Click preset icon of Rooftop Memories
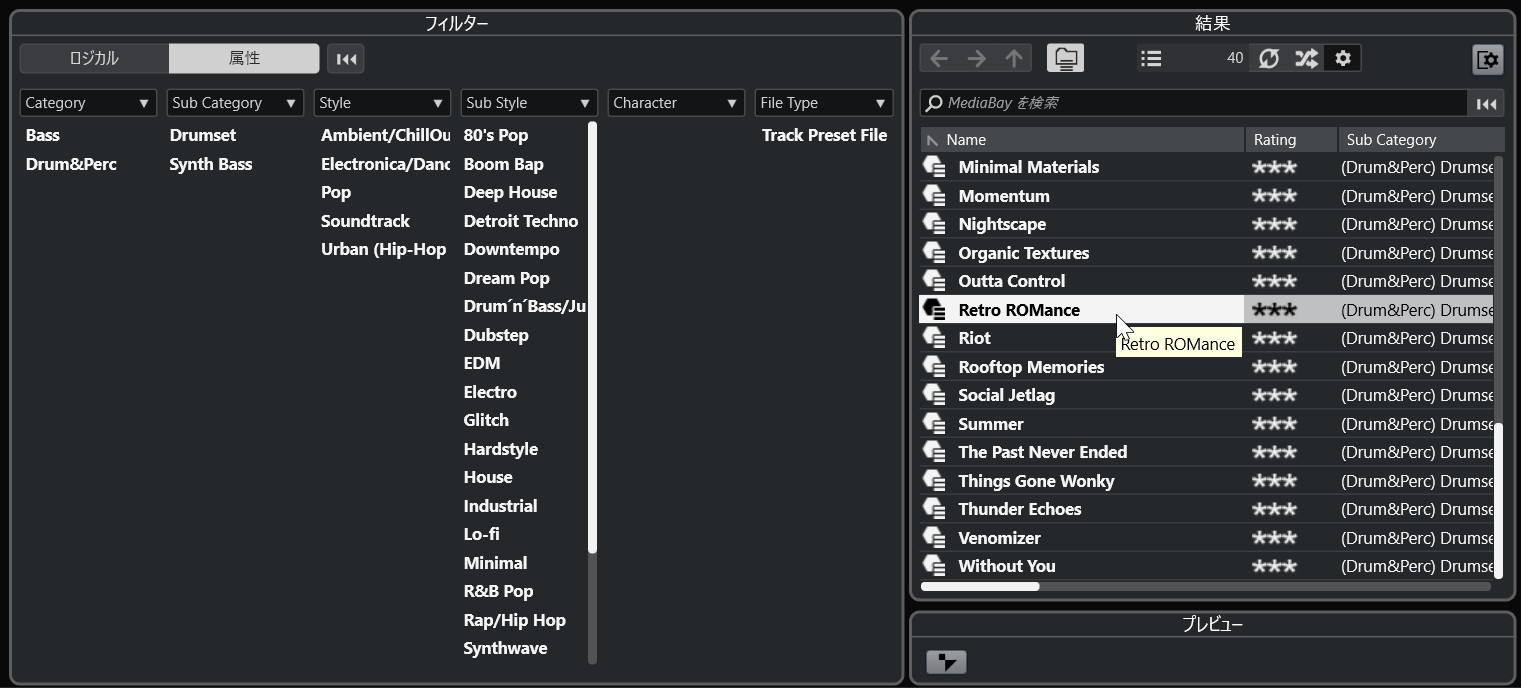 [x=934, y=367]
